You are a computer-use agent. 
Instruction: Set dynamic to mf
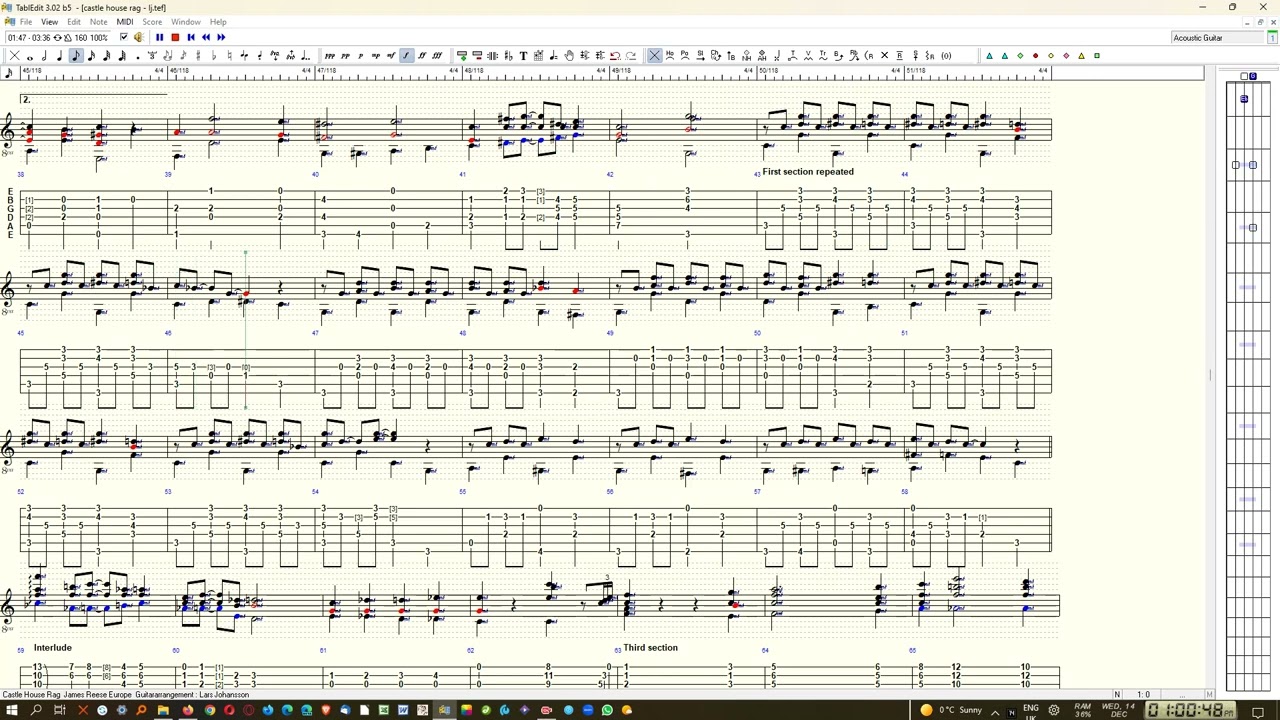[x=391, y=56]
